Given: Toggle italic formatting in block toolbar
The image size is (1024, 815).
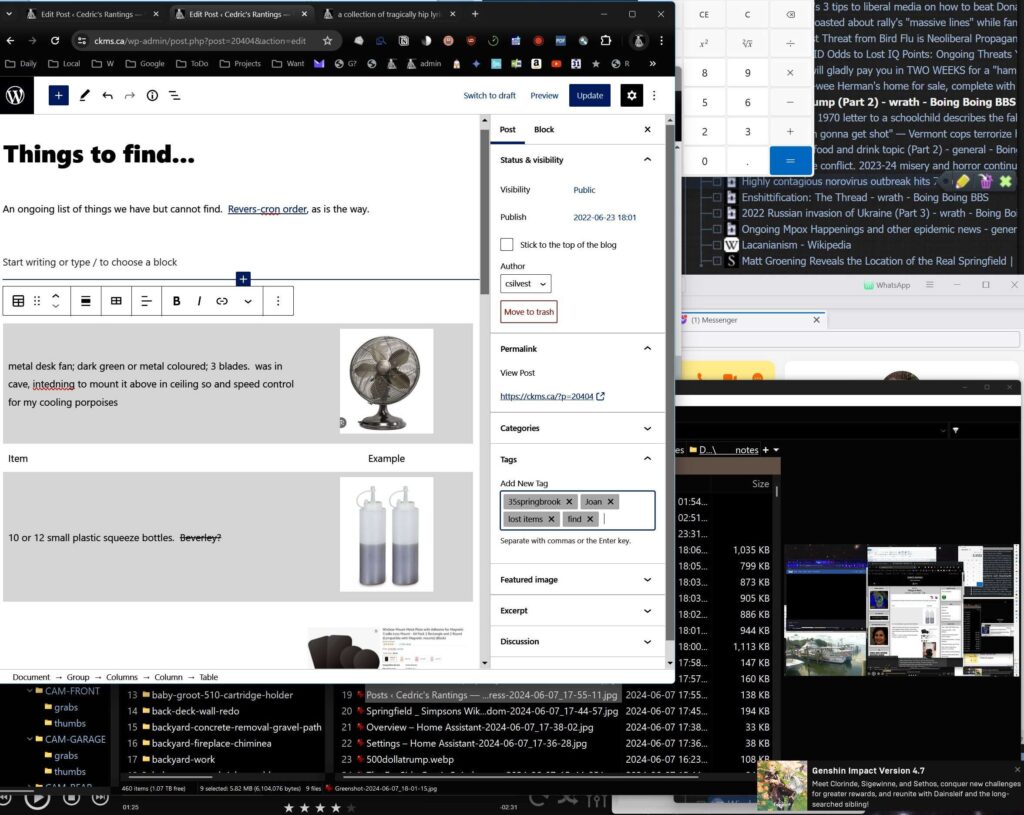Looking at the screenshot, I should pos(199,301).
